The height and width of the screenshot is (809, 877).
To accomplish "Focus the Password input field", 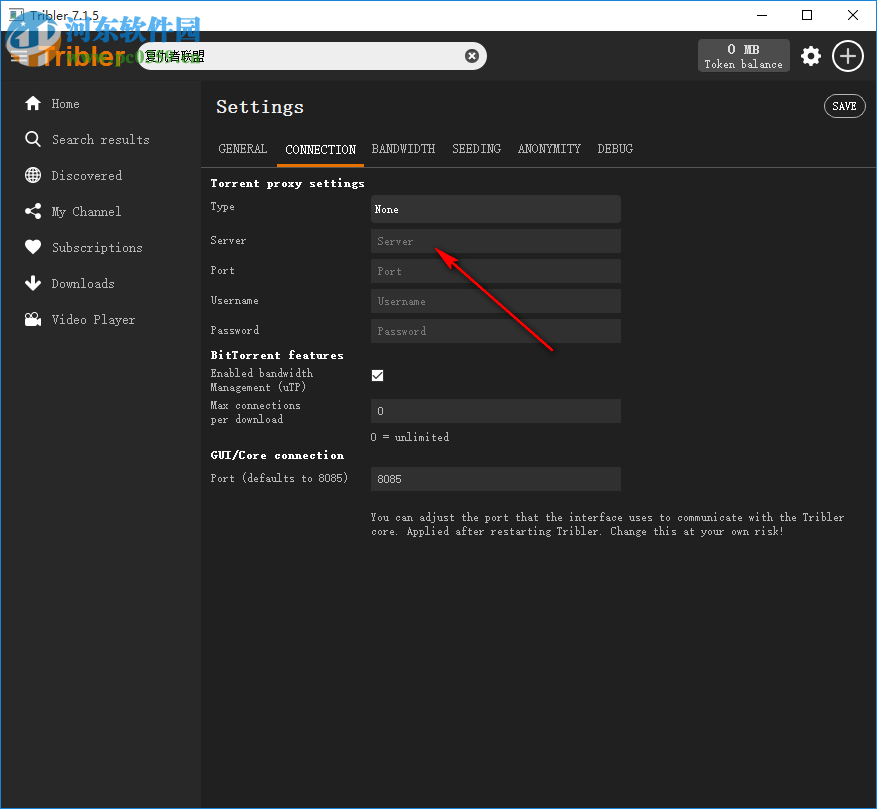I will coord(496,331).
